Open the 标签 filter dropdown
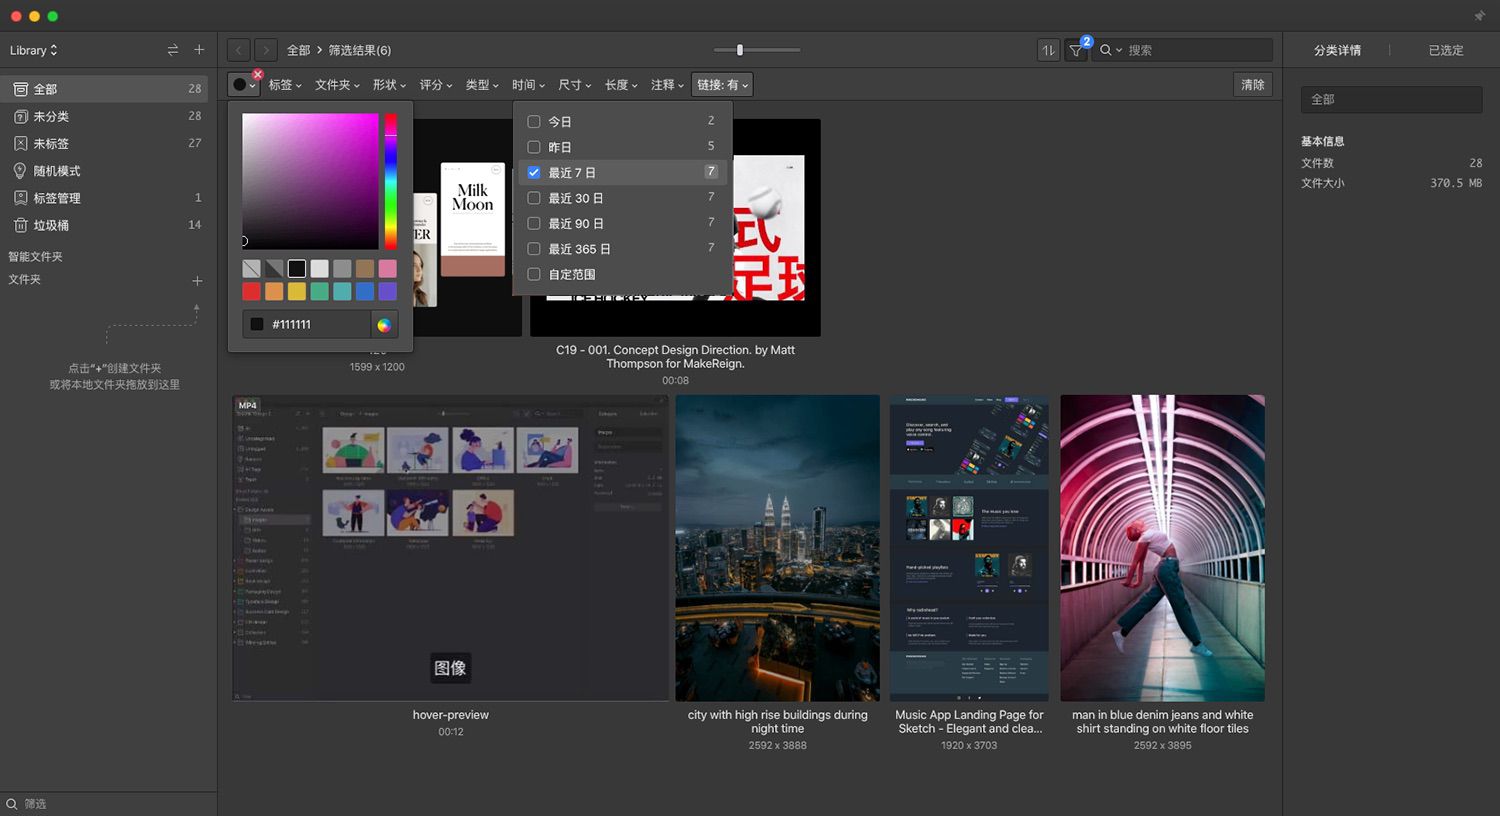 click(285, 85)
